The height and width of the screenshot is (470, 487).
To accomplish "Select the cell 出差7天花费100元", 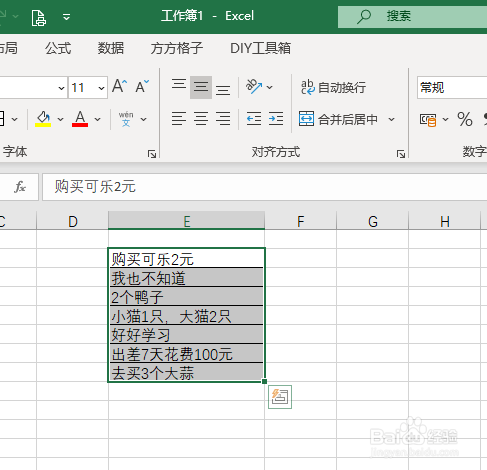I will pyautogui.click(x=186, y=353).
